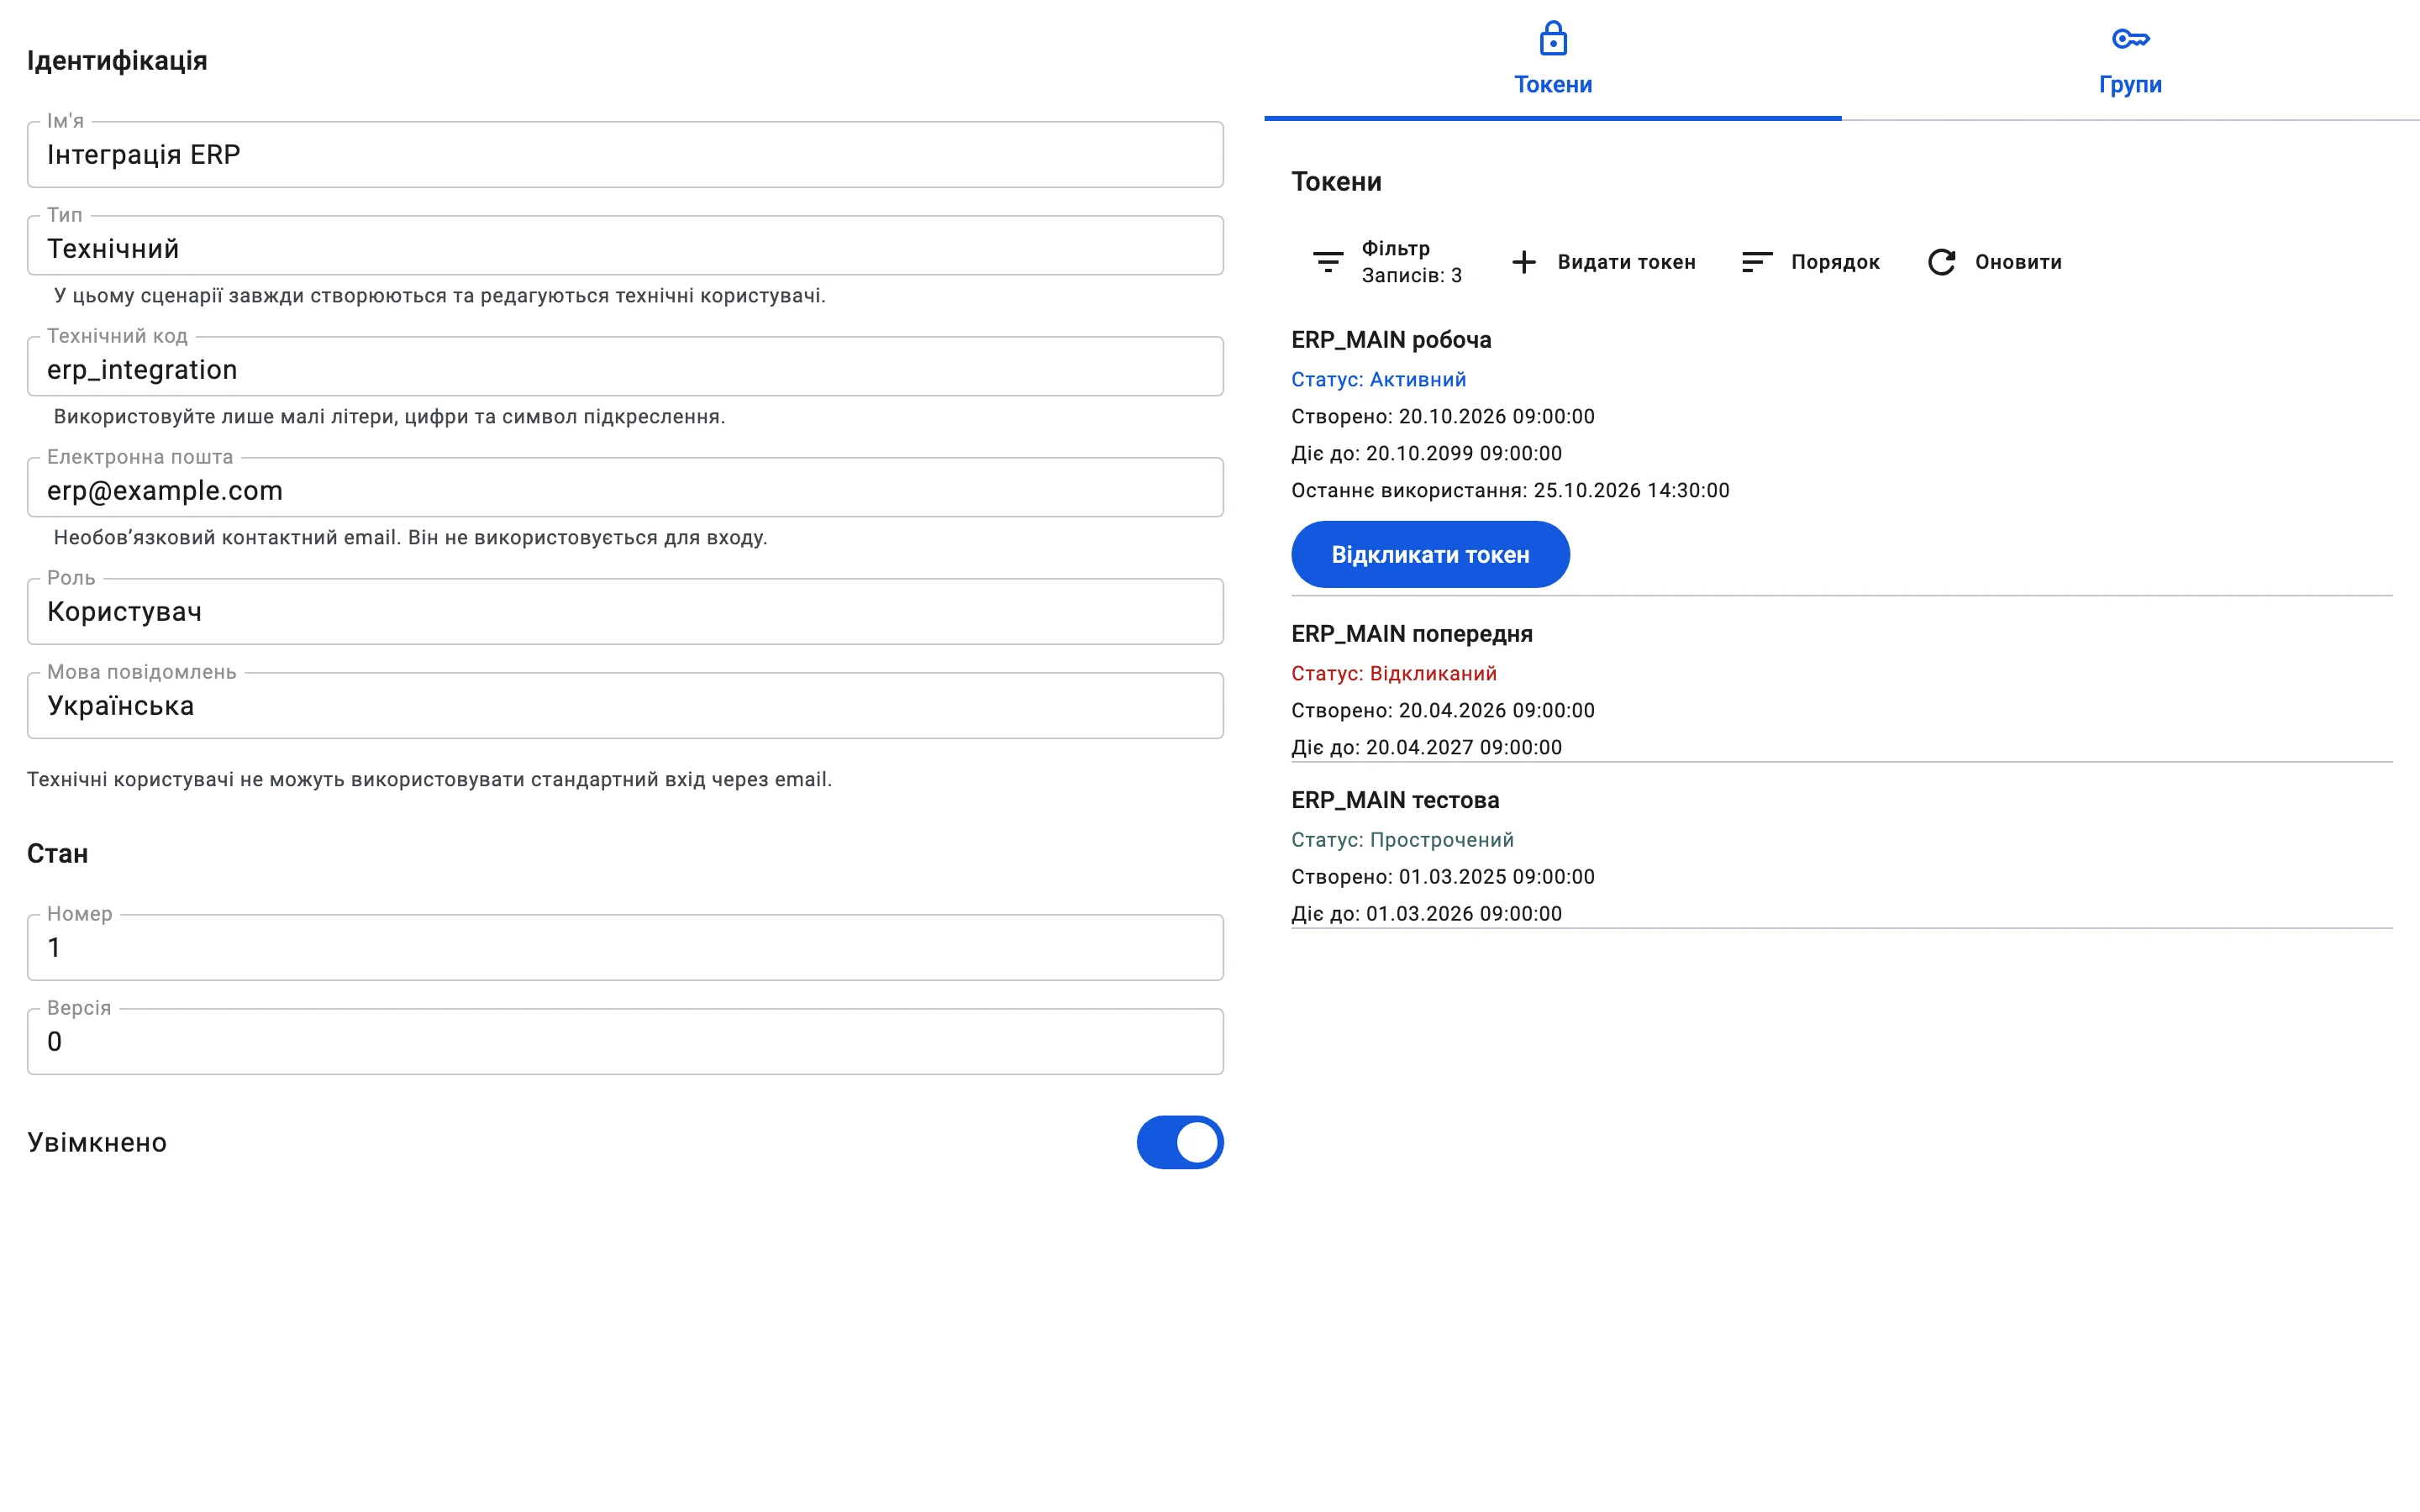Image resolution: width=2420 pixels, height=1512 pixels.
Task: Select the ERP_MAIN тестова token title
Action: [x=1395, y=800]
